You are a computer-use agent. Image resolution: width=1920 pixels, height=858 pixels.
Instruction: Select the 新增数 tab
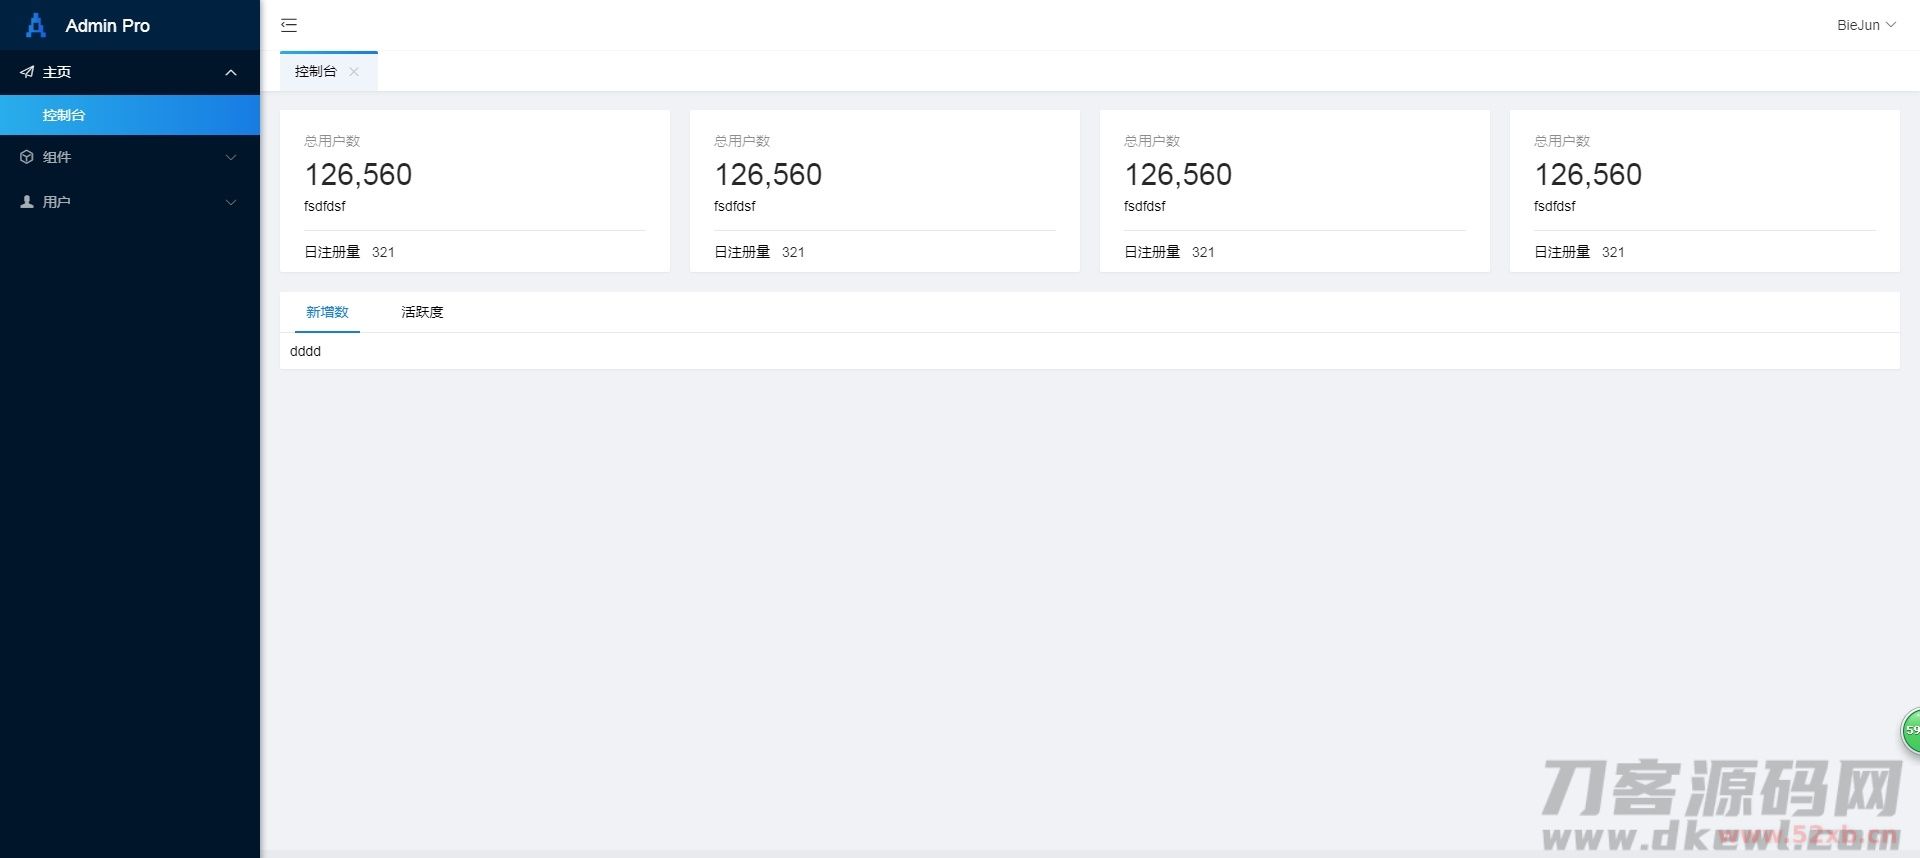(327, 312)
